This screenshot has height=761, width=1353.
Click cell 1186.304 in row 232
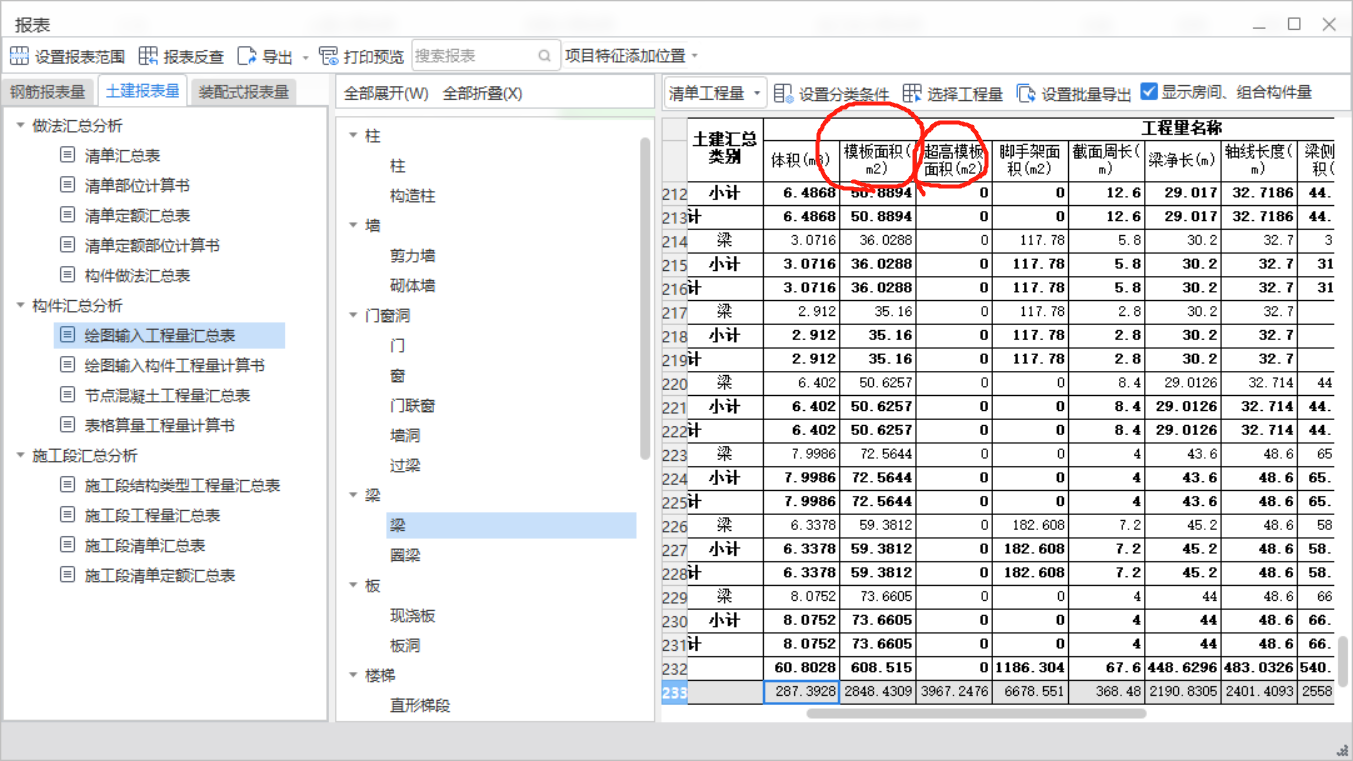coord(1030,668)
